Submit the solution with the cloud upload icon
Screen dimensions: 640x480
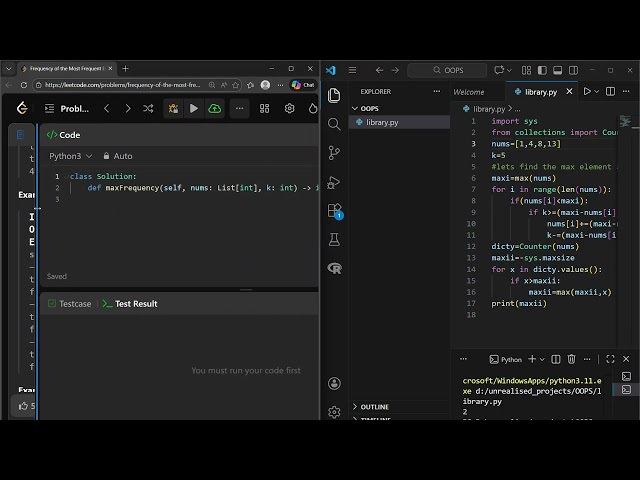point(214,108)
